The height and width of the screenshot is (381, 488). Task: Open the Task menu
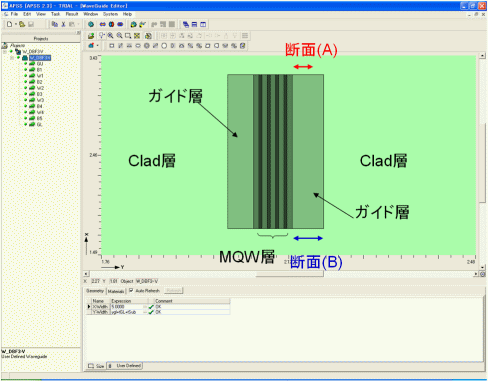(x=55, y=14)
